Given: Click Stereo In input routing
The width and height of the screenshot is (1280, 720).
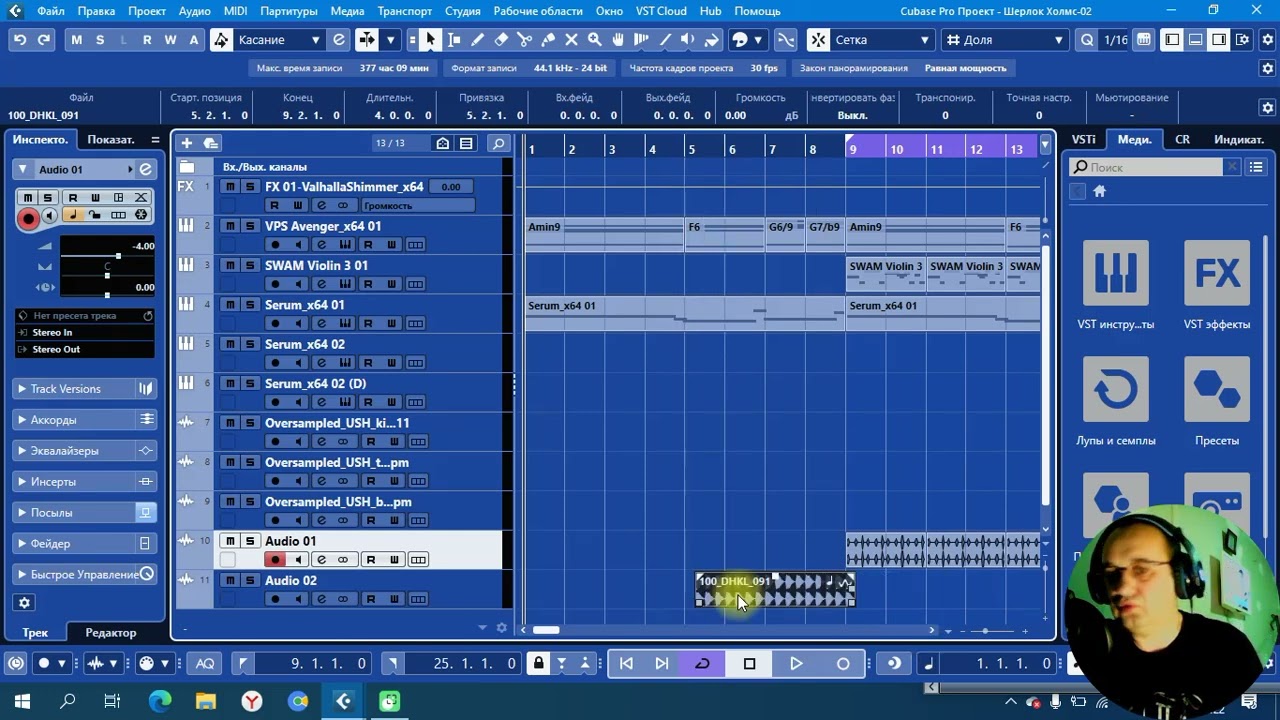Looking at the screenshot, I should (x=85, y=332).
